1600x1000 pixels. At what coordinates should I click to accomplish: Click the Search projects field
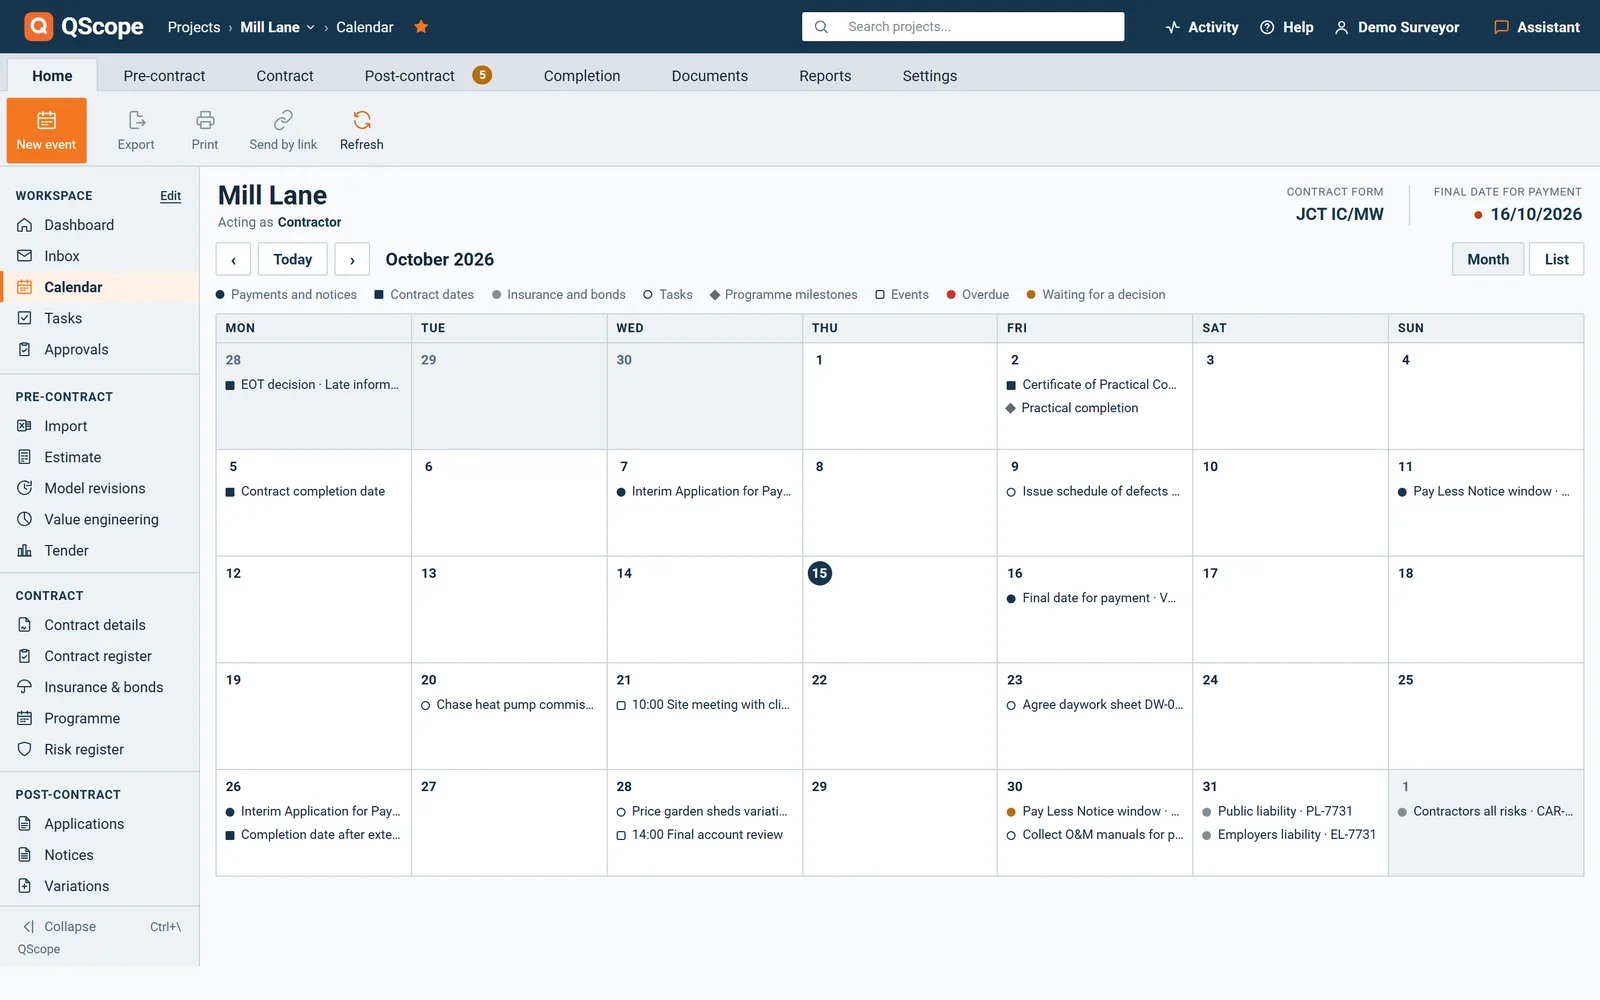pyautogui.click(x=963, y=27)
